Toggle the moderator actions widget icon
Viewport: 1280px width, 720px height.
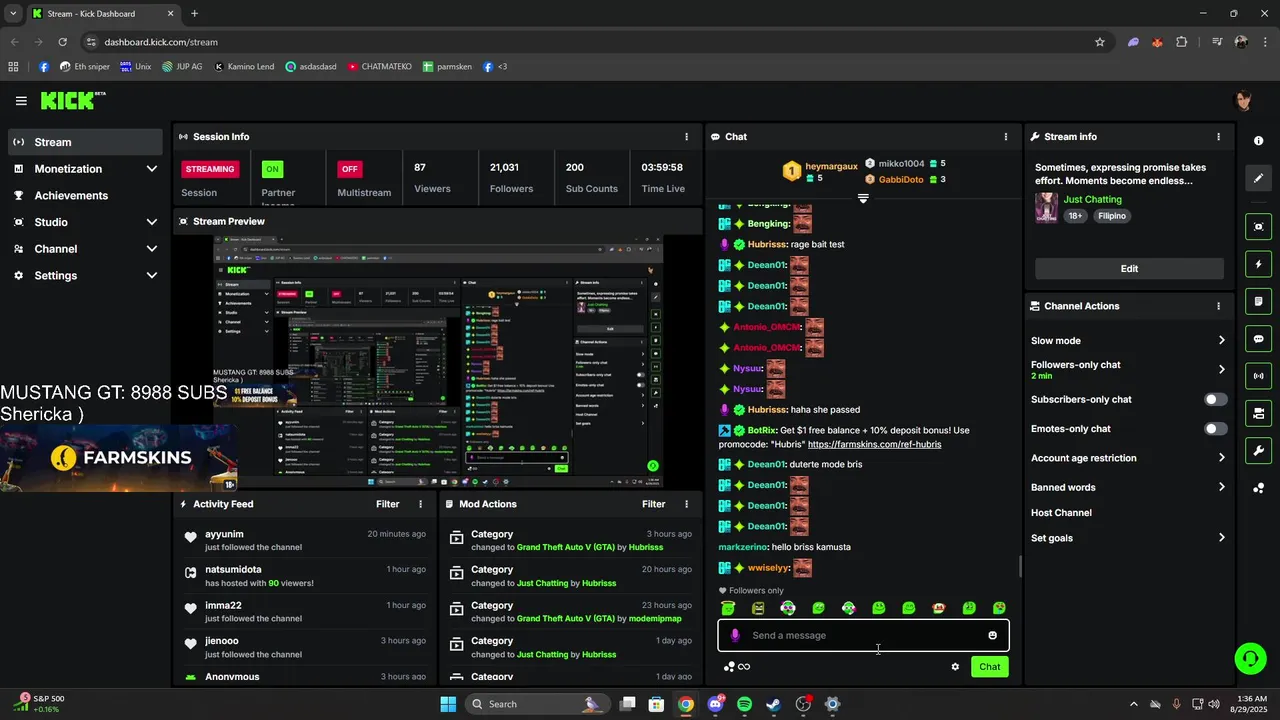tap(1259, 413)
